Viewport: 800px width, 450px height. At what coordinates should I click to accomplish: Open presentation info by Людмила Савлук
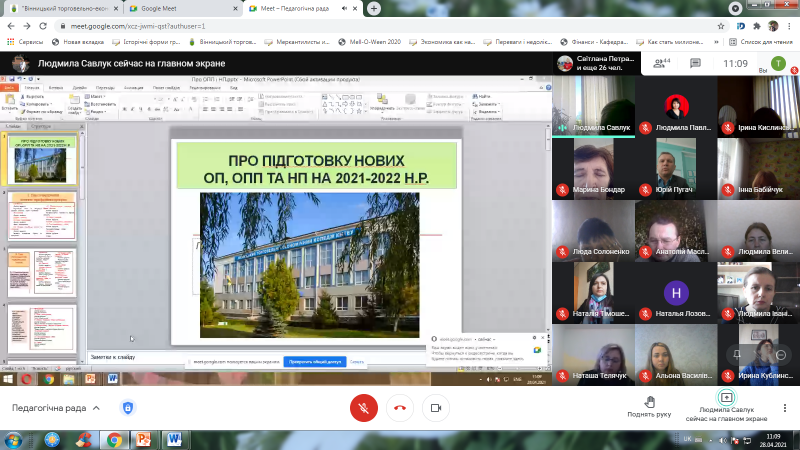tap(726, 407)
